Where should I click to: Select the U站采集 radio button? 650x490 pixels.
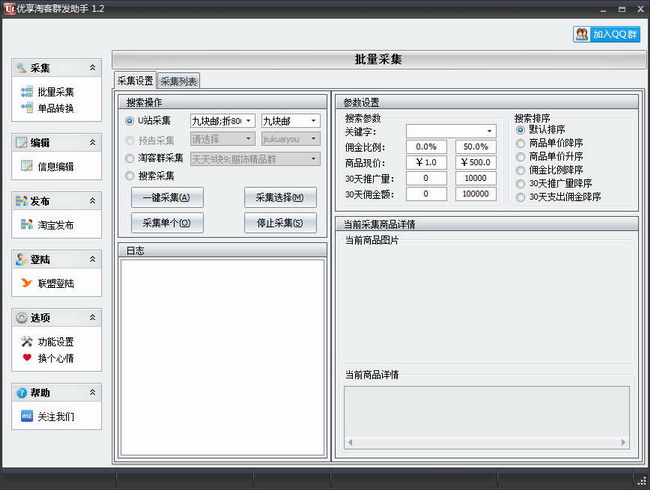129,121
